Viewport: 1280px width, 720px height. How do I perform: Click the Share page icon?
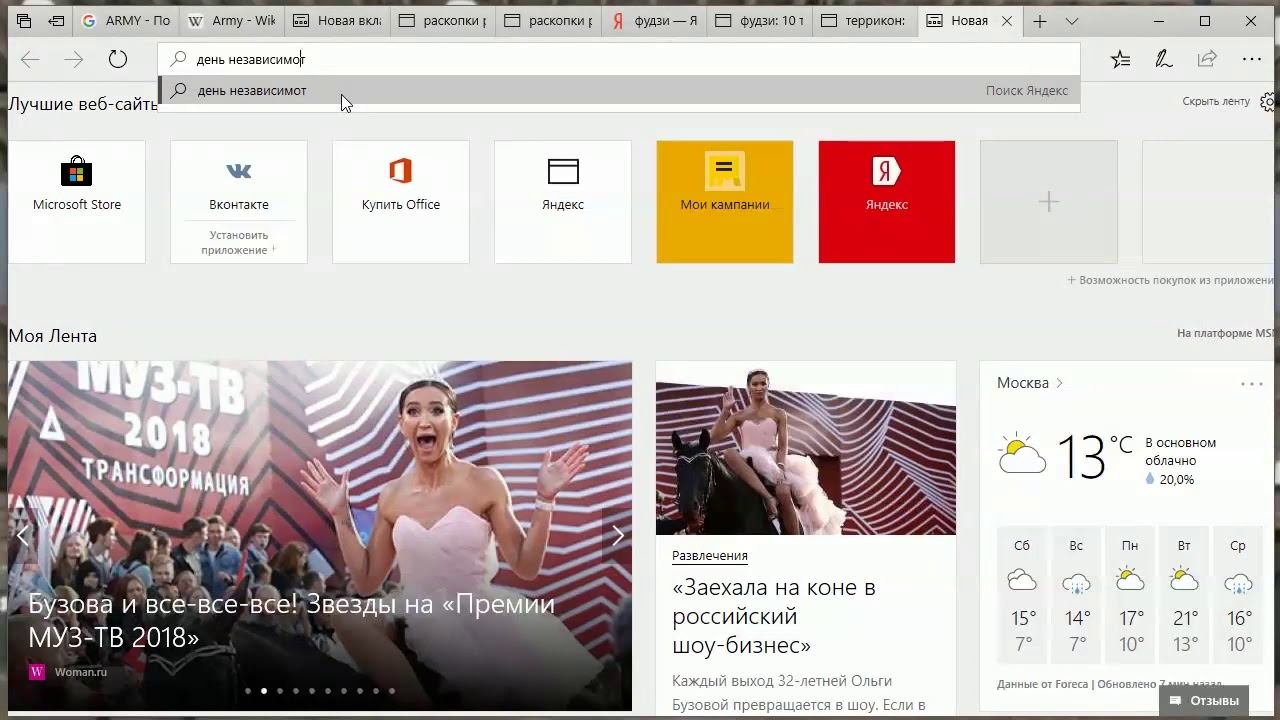(1207, 59)
